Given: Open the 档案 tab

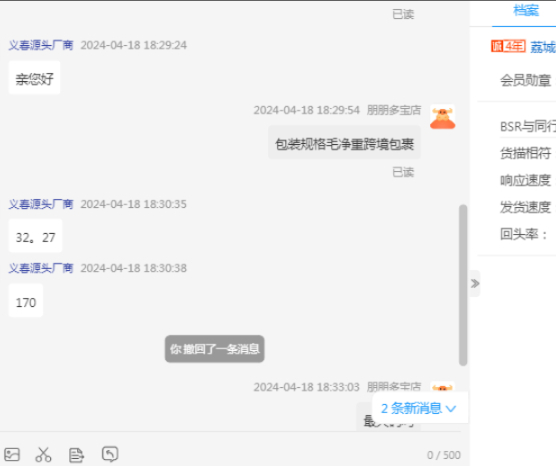Looking at the screenshot, I should pyautogui.click(x=526, y=11).
